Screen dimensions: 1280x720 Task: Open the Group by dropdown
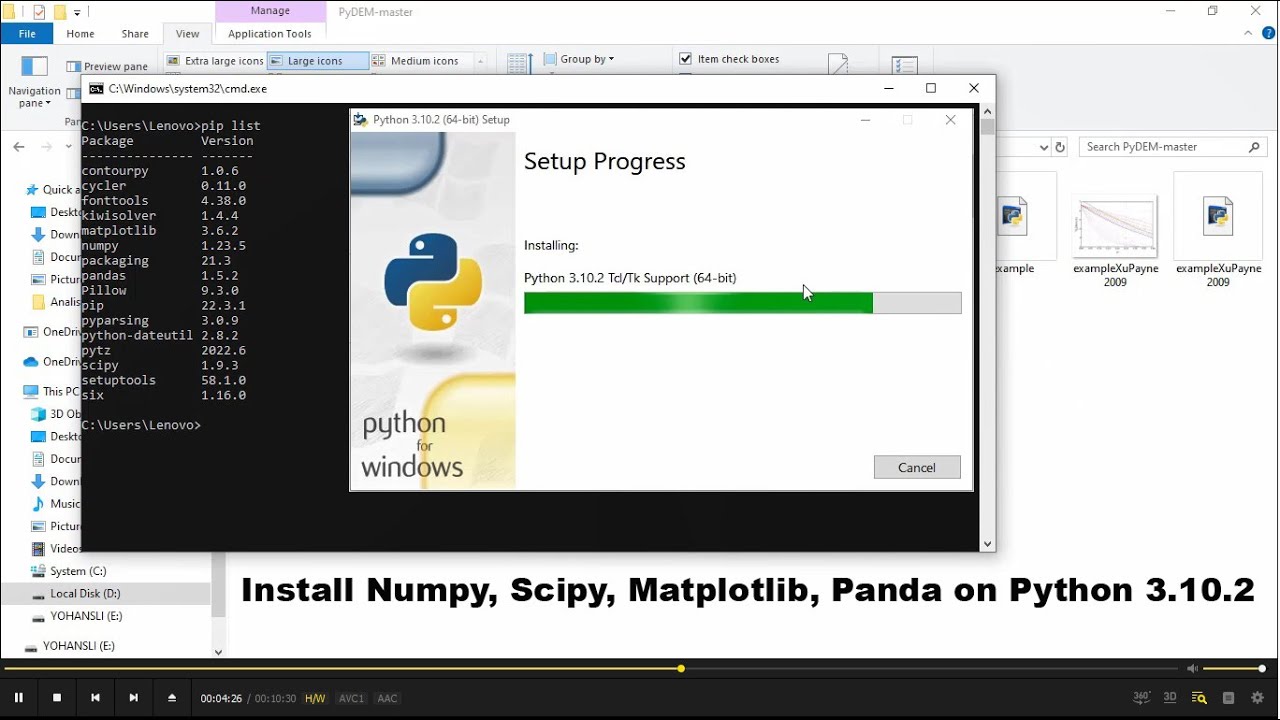(579, 59)
